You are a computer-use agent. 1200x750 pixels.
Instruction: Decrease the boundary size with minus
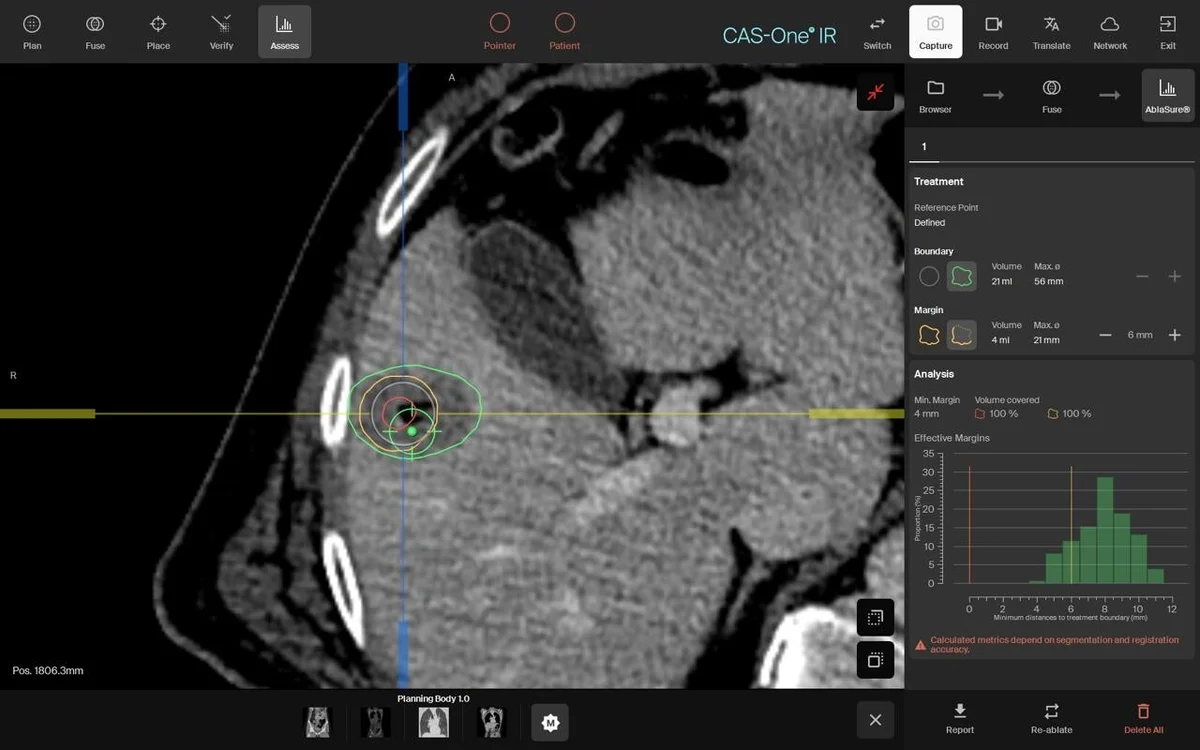1142,276
